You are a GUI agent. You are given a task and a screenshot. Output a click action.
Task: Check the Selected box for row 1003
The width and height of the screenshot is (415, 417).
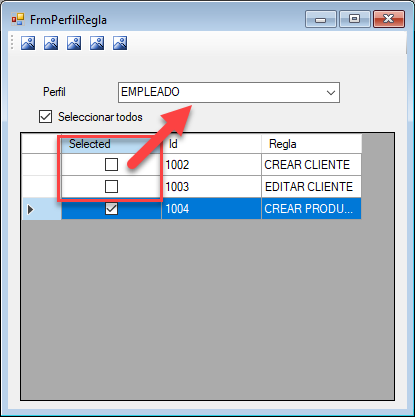(111, 186)
